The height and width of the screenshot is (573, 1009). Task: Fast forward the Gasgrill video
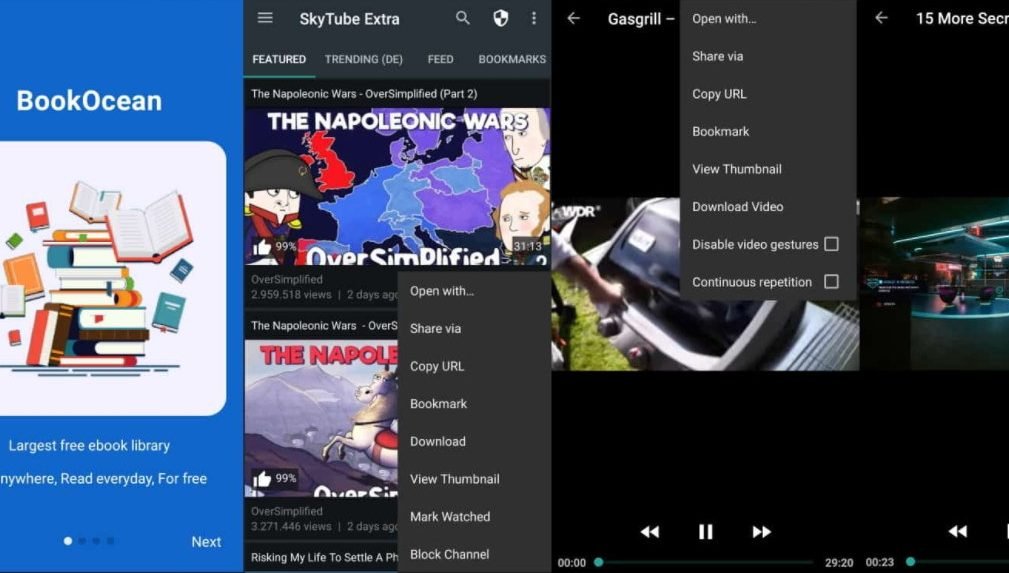pos(761,532)
